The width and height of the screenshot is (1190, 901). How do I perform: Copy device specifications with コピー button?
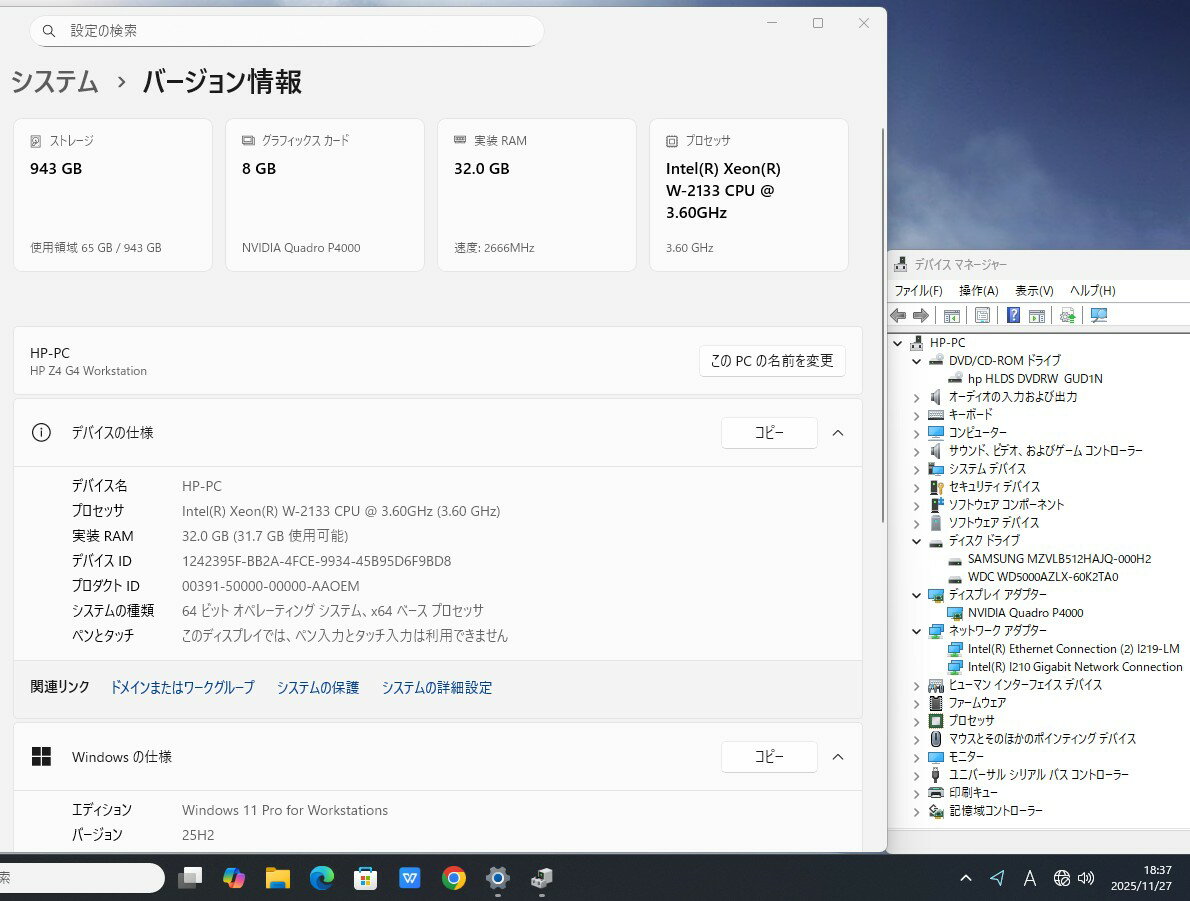tap(768, 433)
